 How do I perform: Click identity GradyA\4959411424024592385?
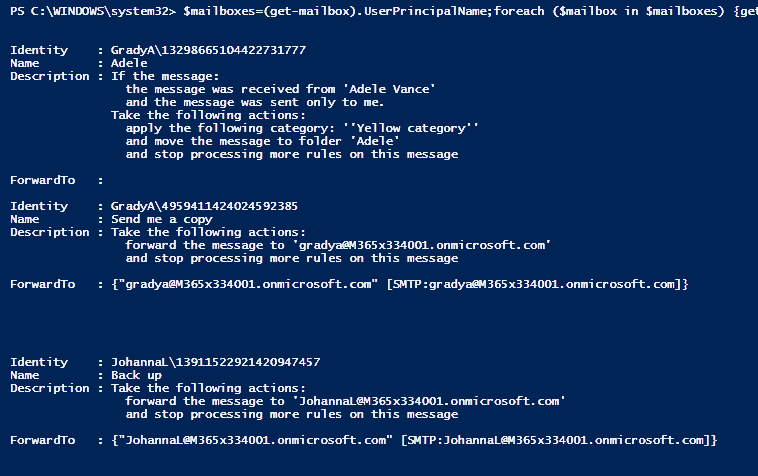pos(204,206)
